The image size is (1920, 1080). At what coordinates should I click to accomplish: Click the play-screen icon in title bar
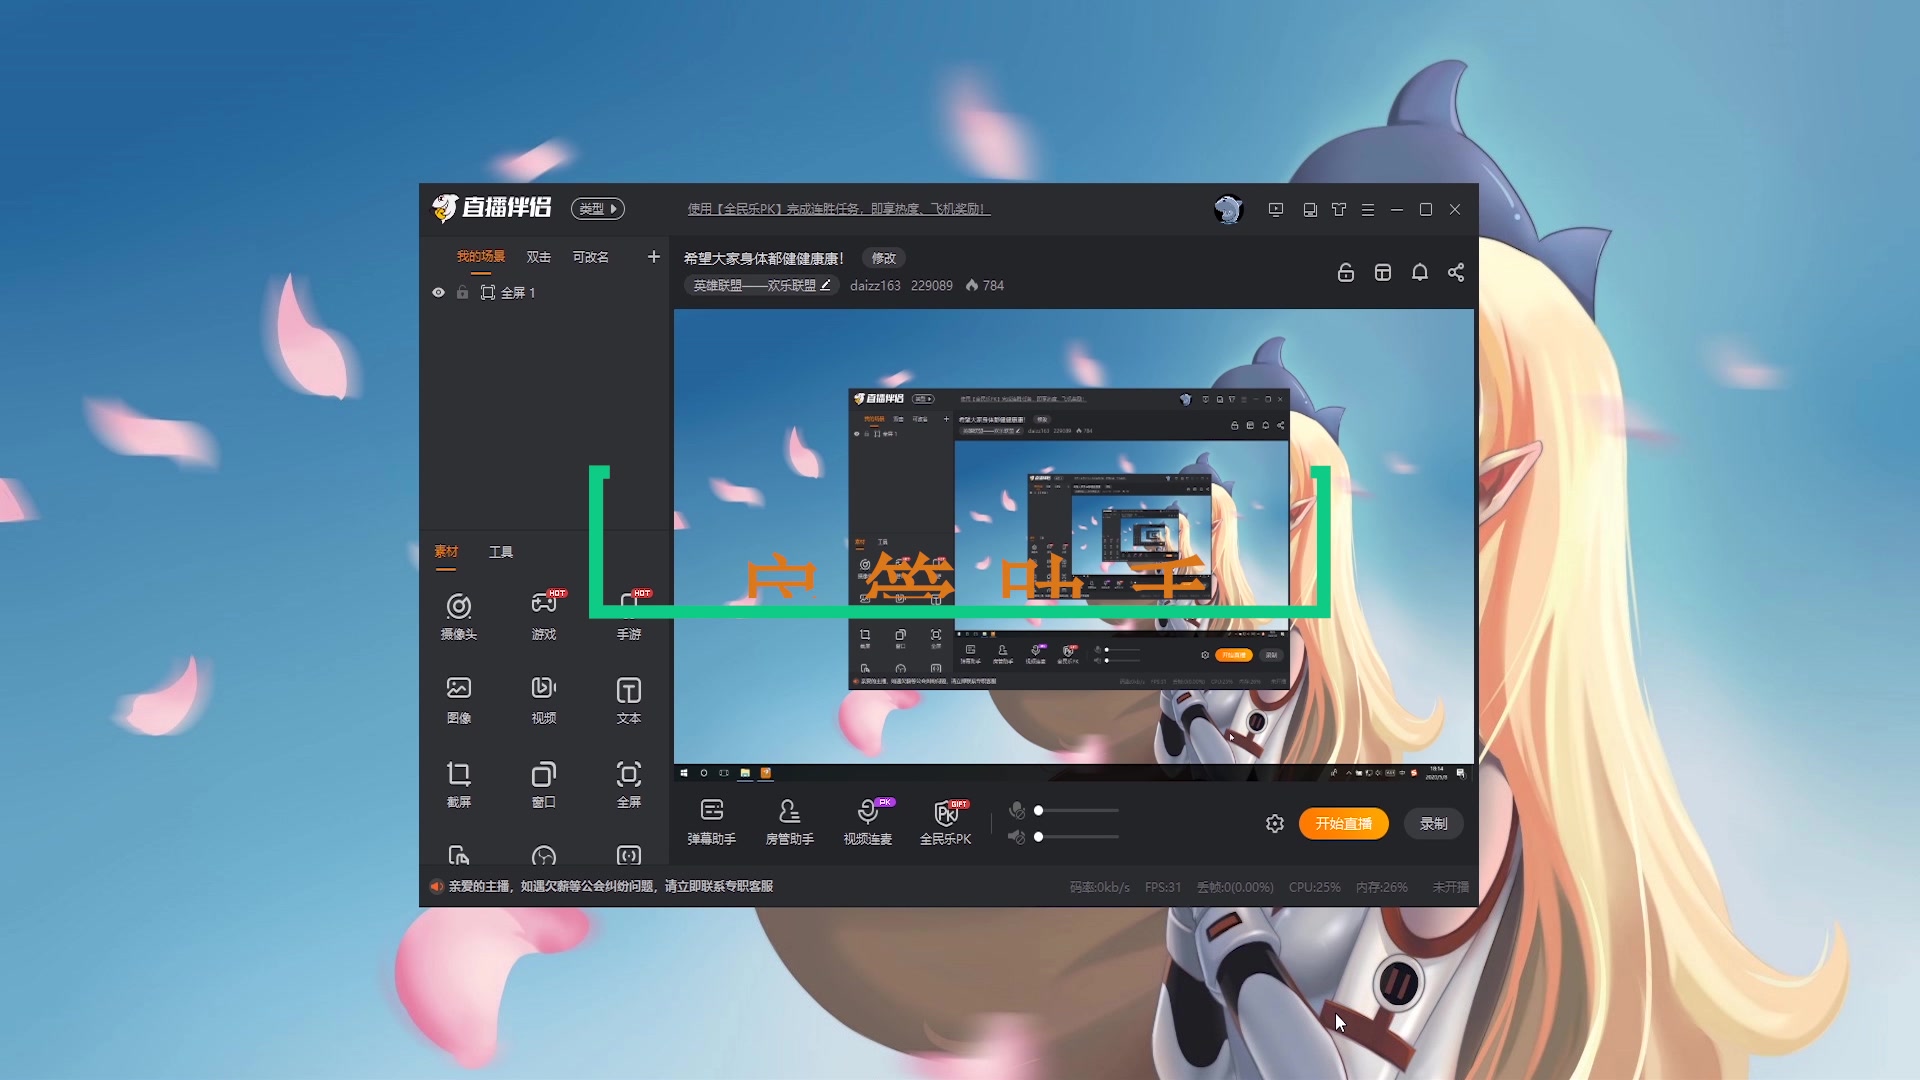(x=1276, y=209)
